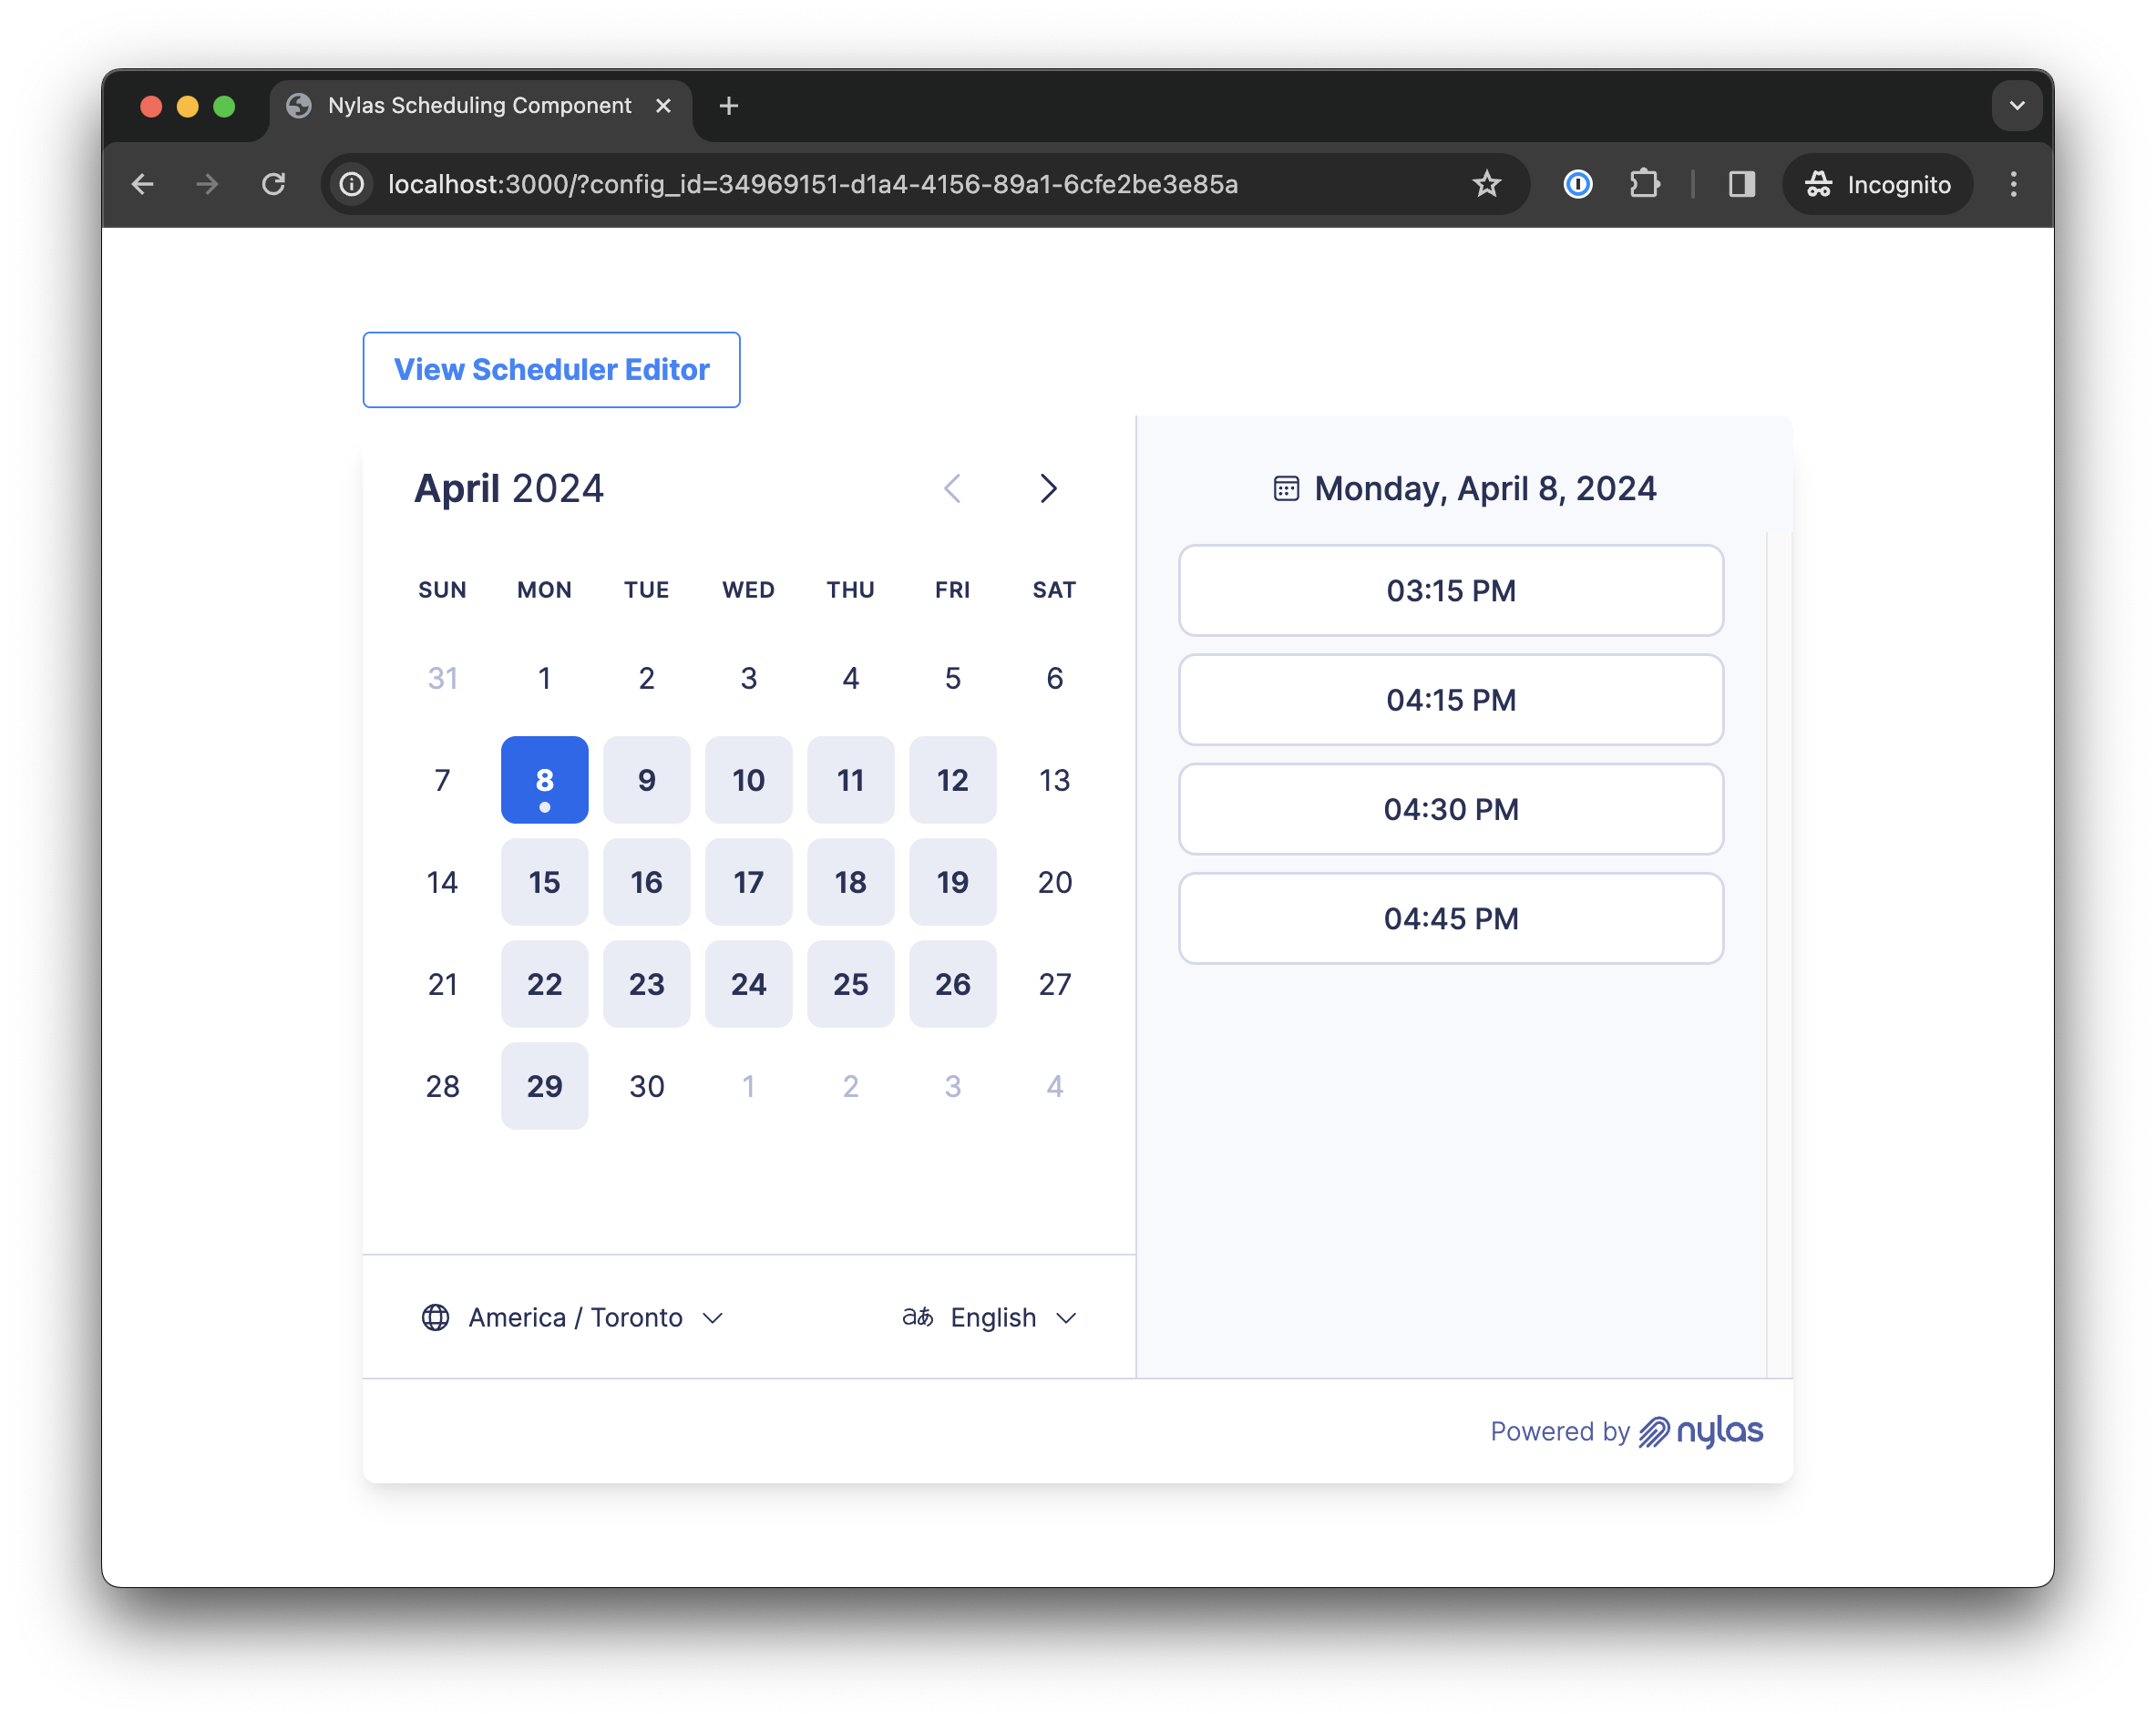Bookmark the page using the star icon
2156x1722 pixels.
coord(1487,184)
